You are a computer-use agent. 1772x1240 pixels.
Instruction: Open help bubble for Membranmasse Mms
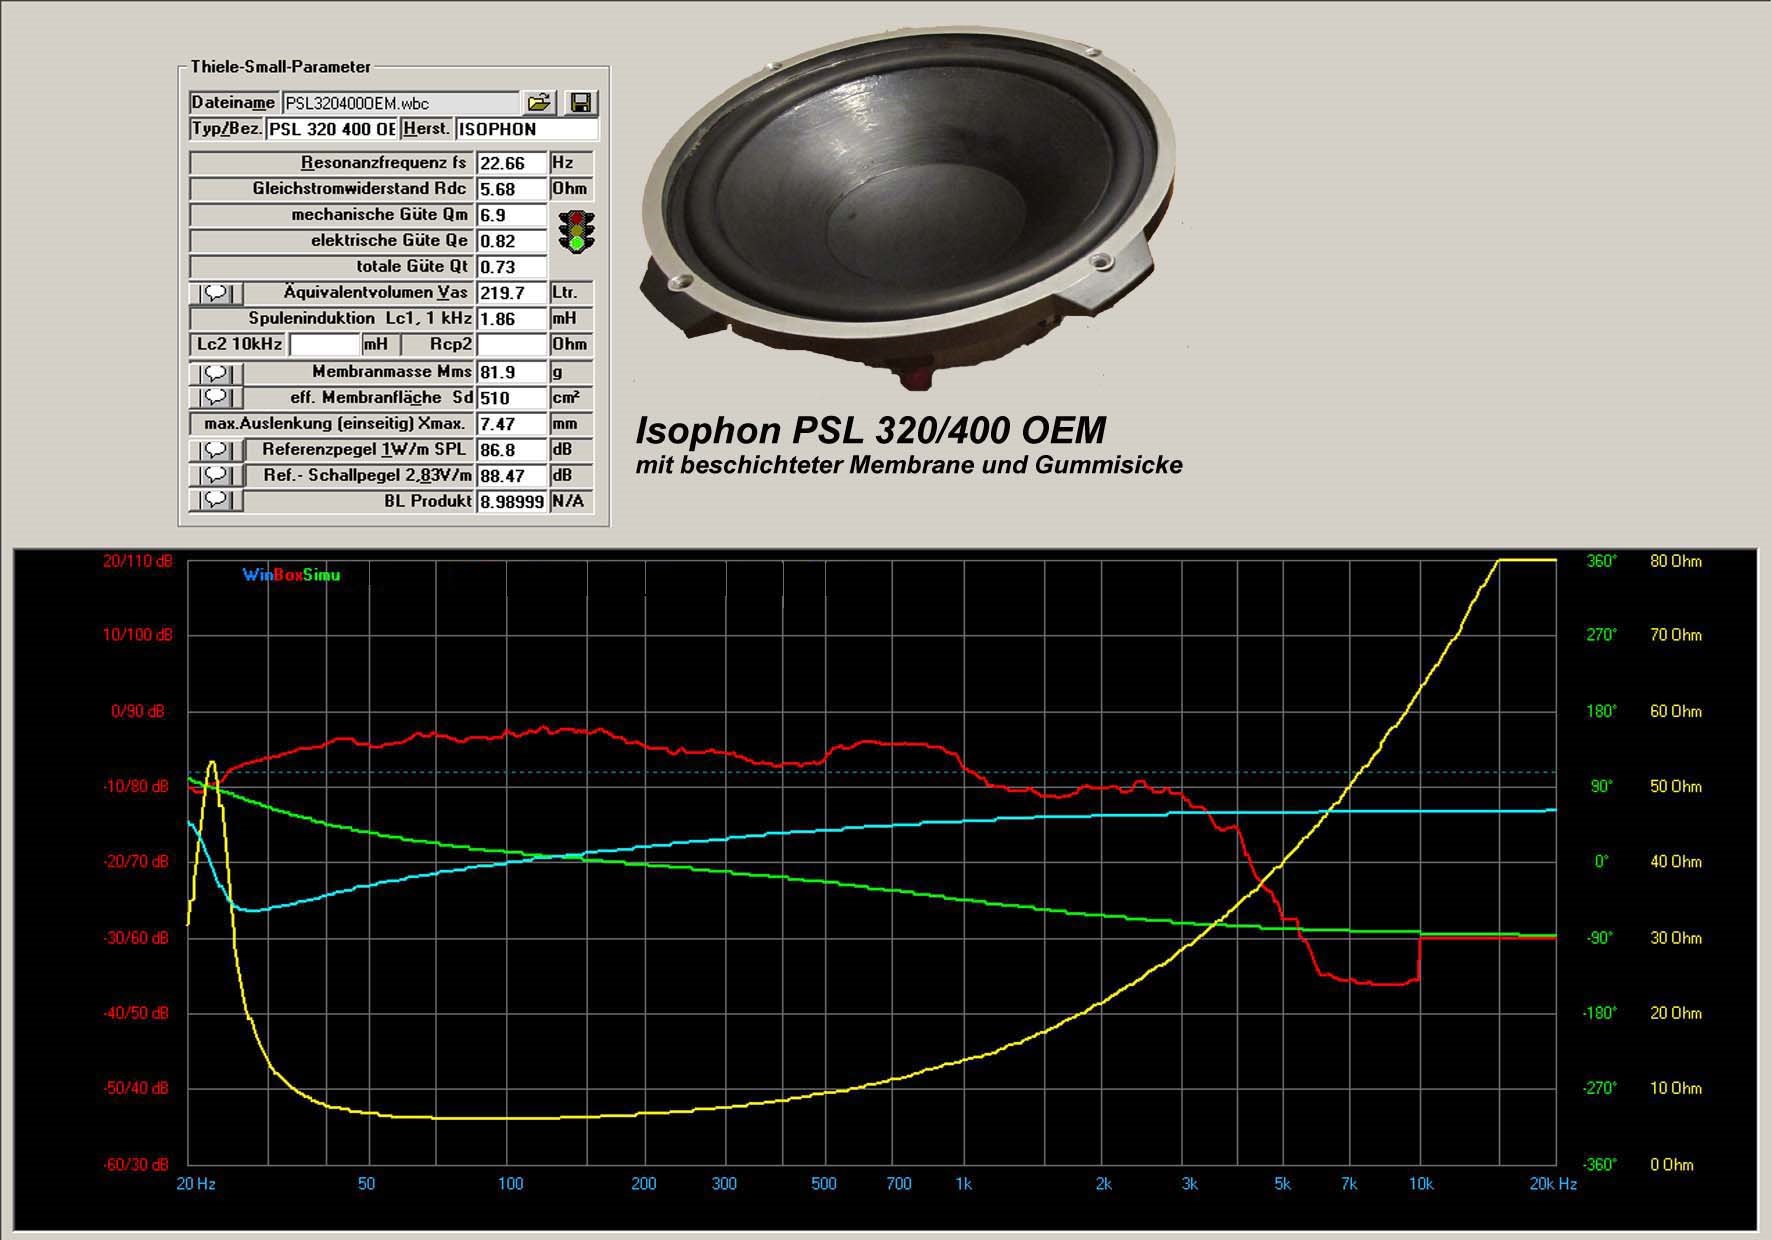click(x=217, y=373)
